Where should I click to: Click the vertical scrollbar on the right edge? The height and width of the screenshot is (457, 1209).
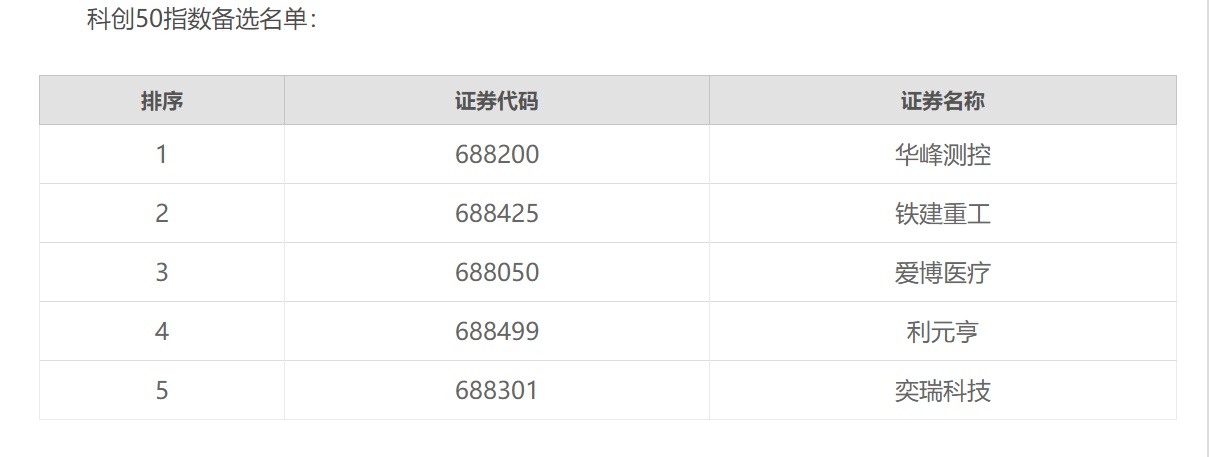click(1203, 228)
